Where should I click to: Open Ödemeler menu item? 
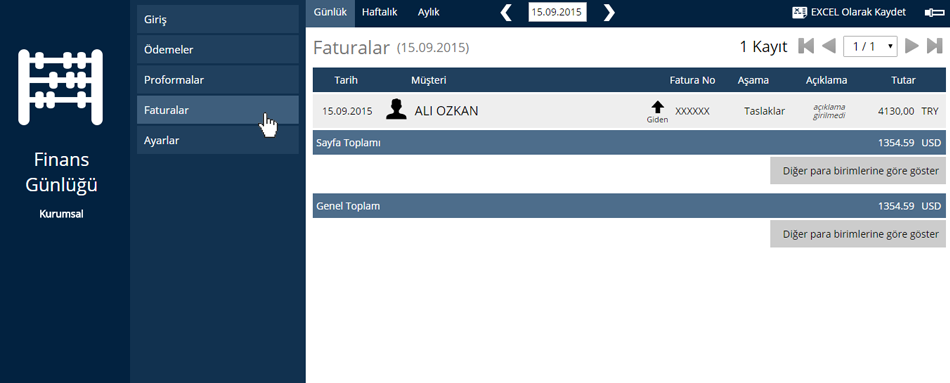(x=218, y=50)
